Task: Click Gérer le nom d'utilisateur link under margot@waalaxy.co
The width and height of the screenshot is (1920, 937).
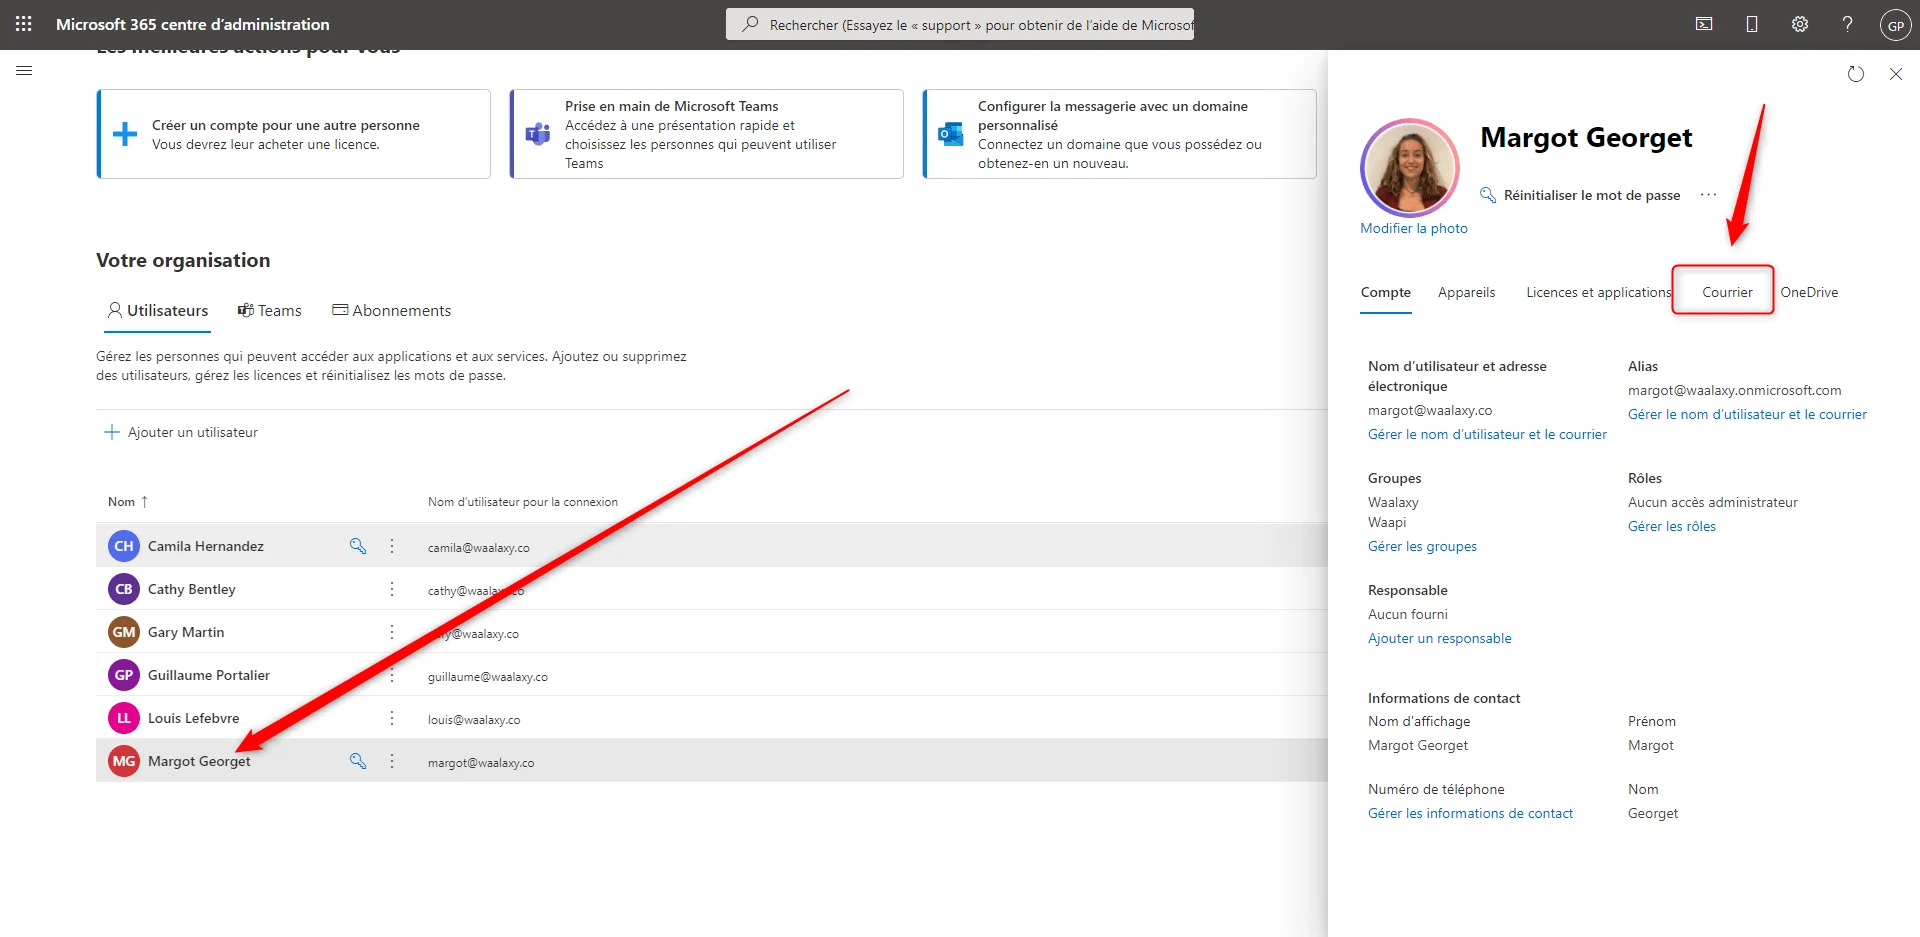Action: coord(1487,434)
